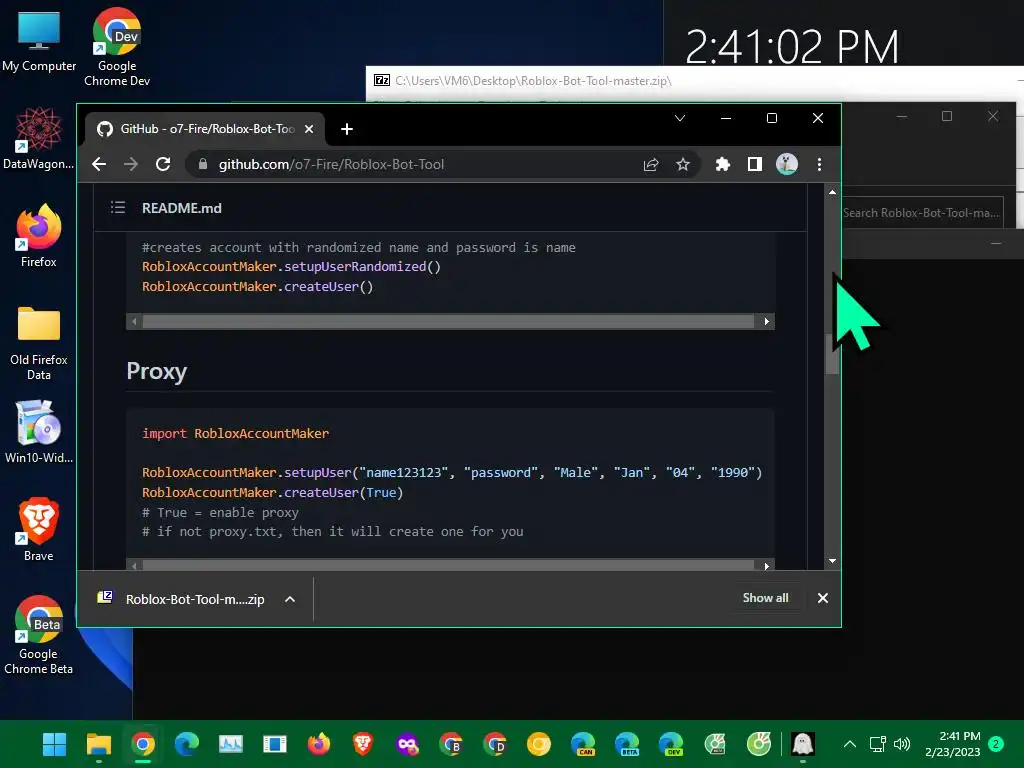Click the page scroll-up arrow

point(832,192)
